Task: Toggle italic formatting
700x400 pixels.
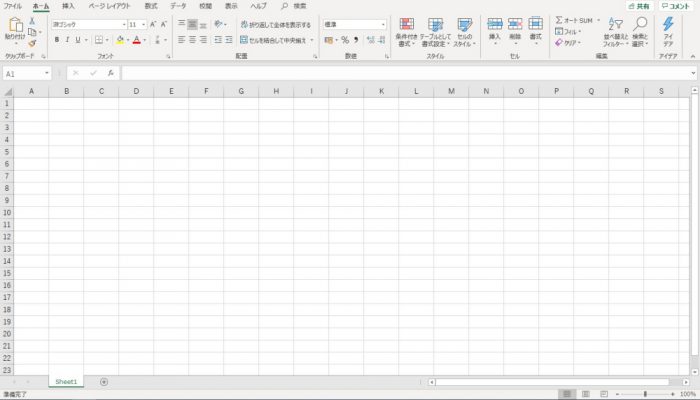Action: pyautogui.click(x=67, y=40)
